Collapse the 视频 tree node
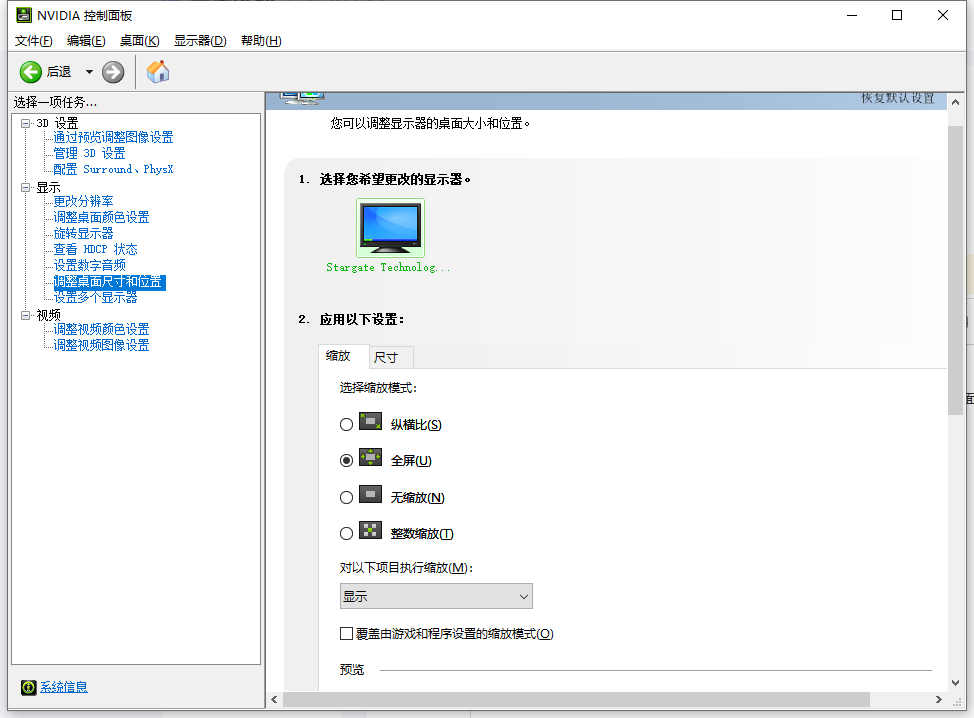This screenshot has height=718, width=974. tap(25, 315)
